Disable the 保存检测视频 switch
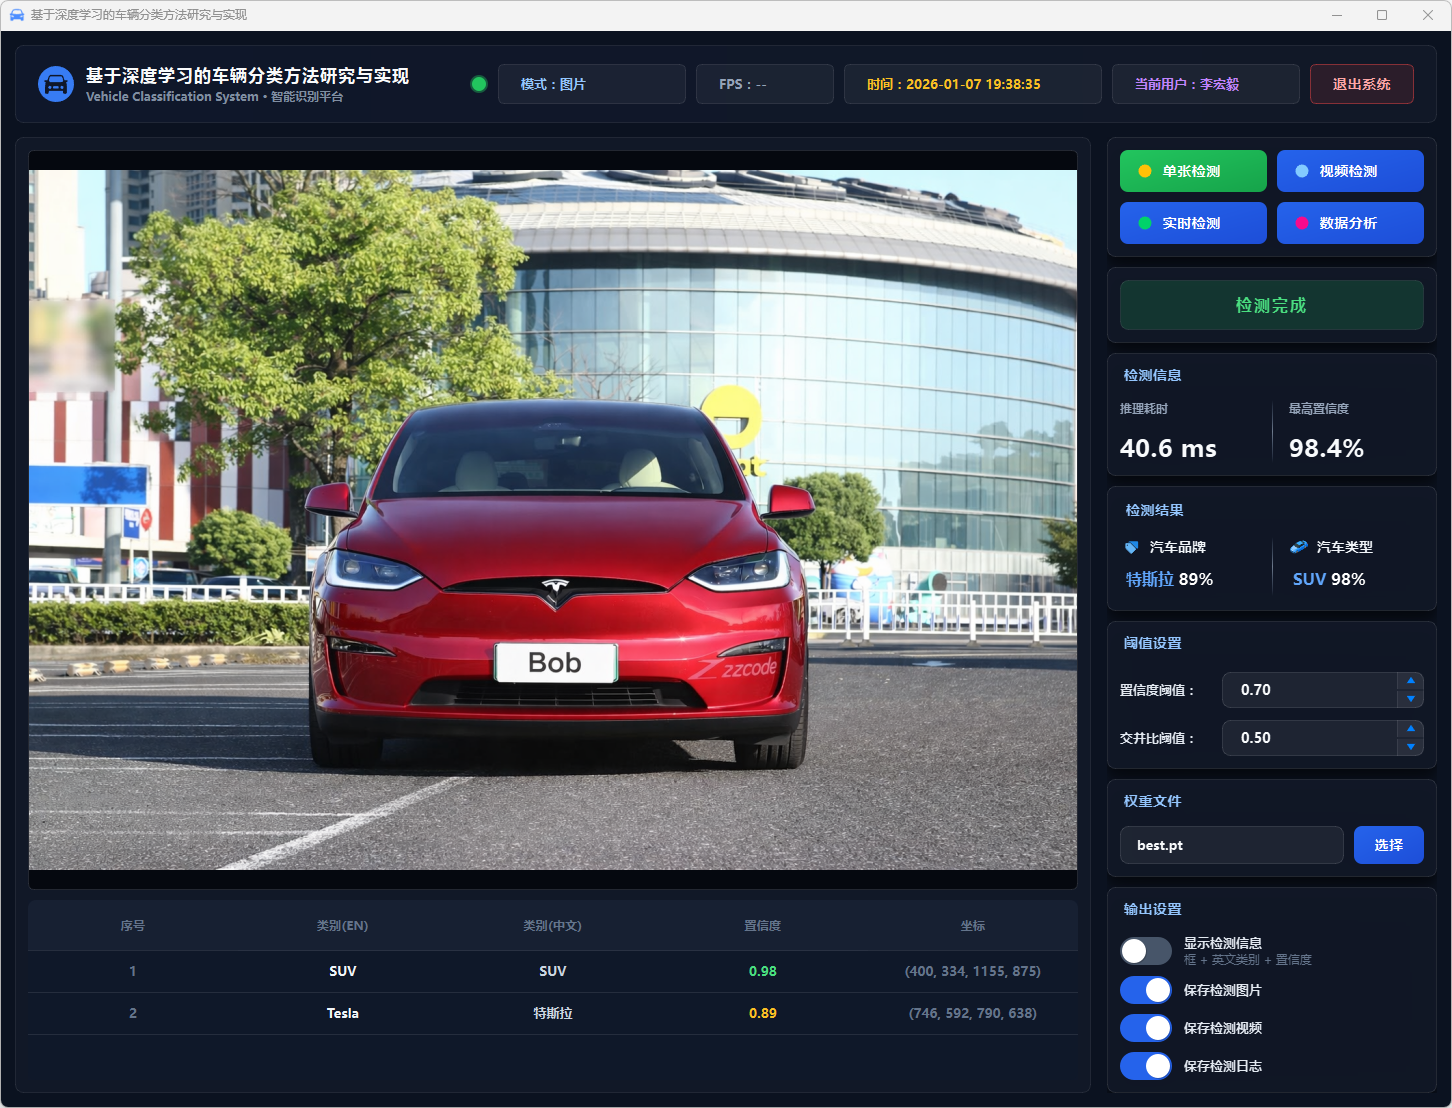The image size is (1452, 1108). point(1146,1028)
